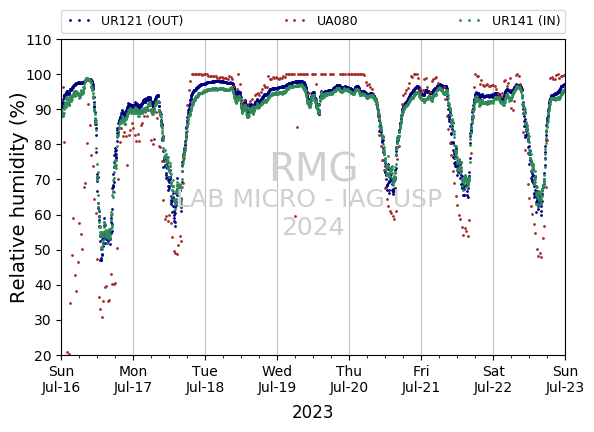Click the green dotted marker in legend
594x432 pixels.
[x=469, y=21]
